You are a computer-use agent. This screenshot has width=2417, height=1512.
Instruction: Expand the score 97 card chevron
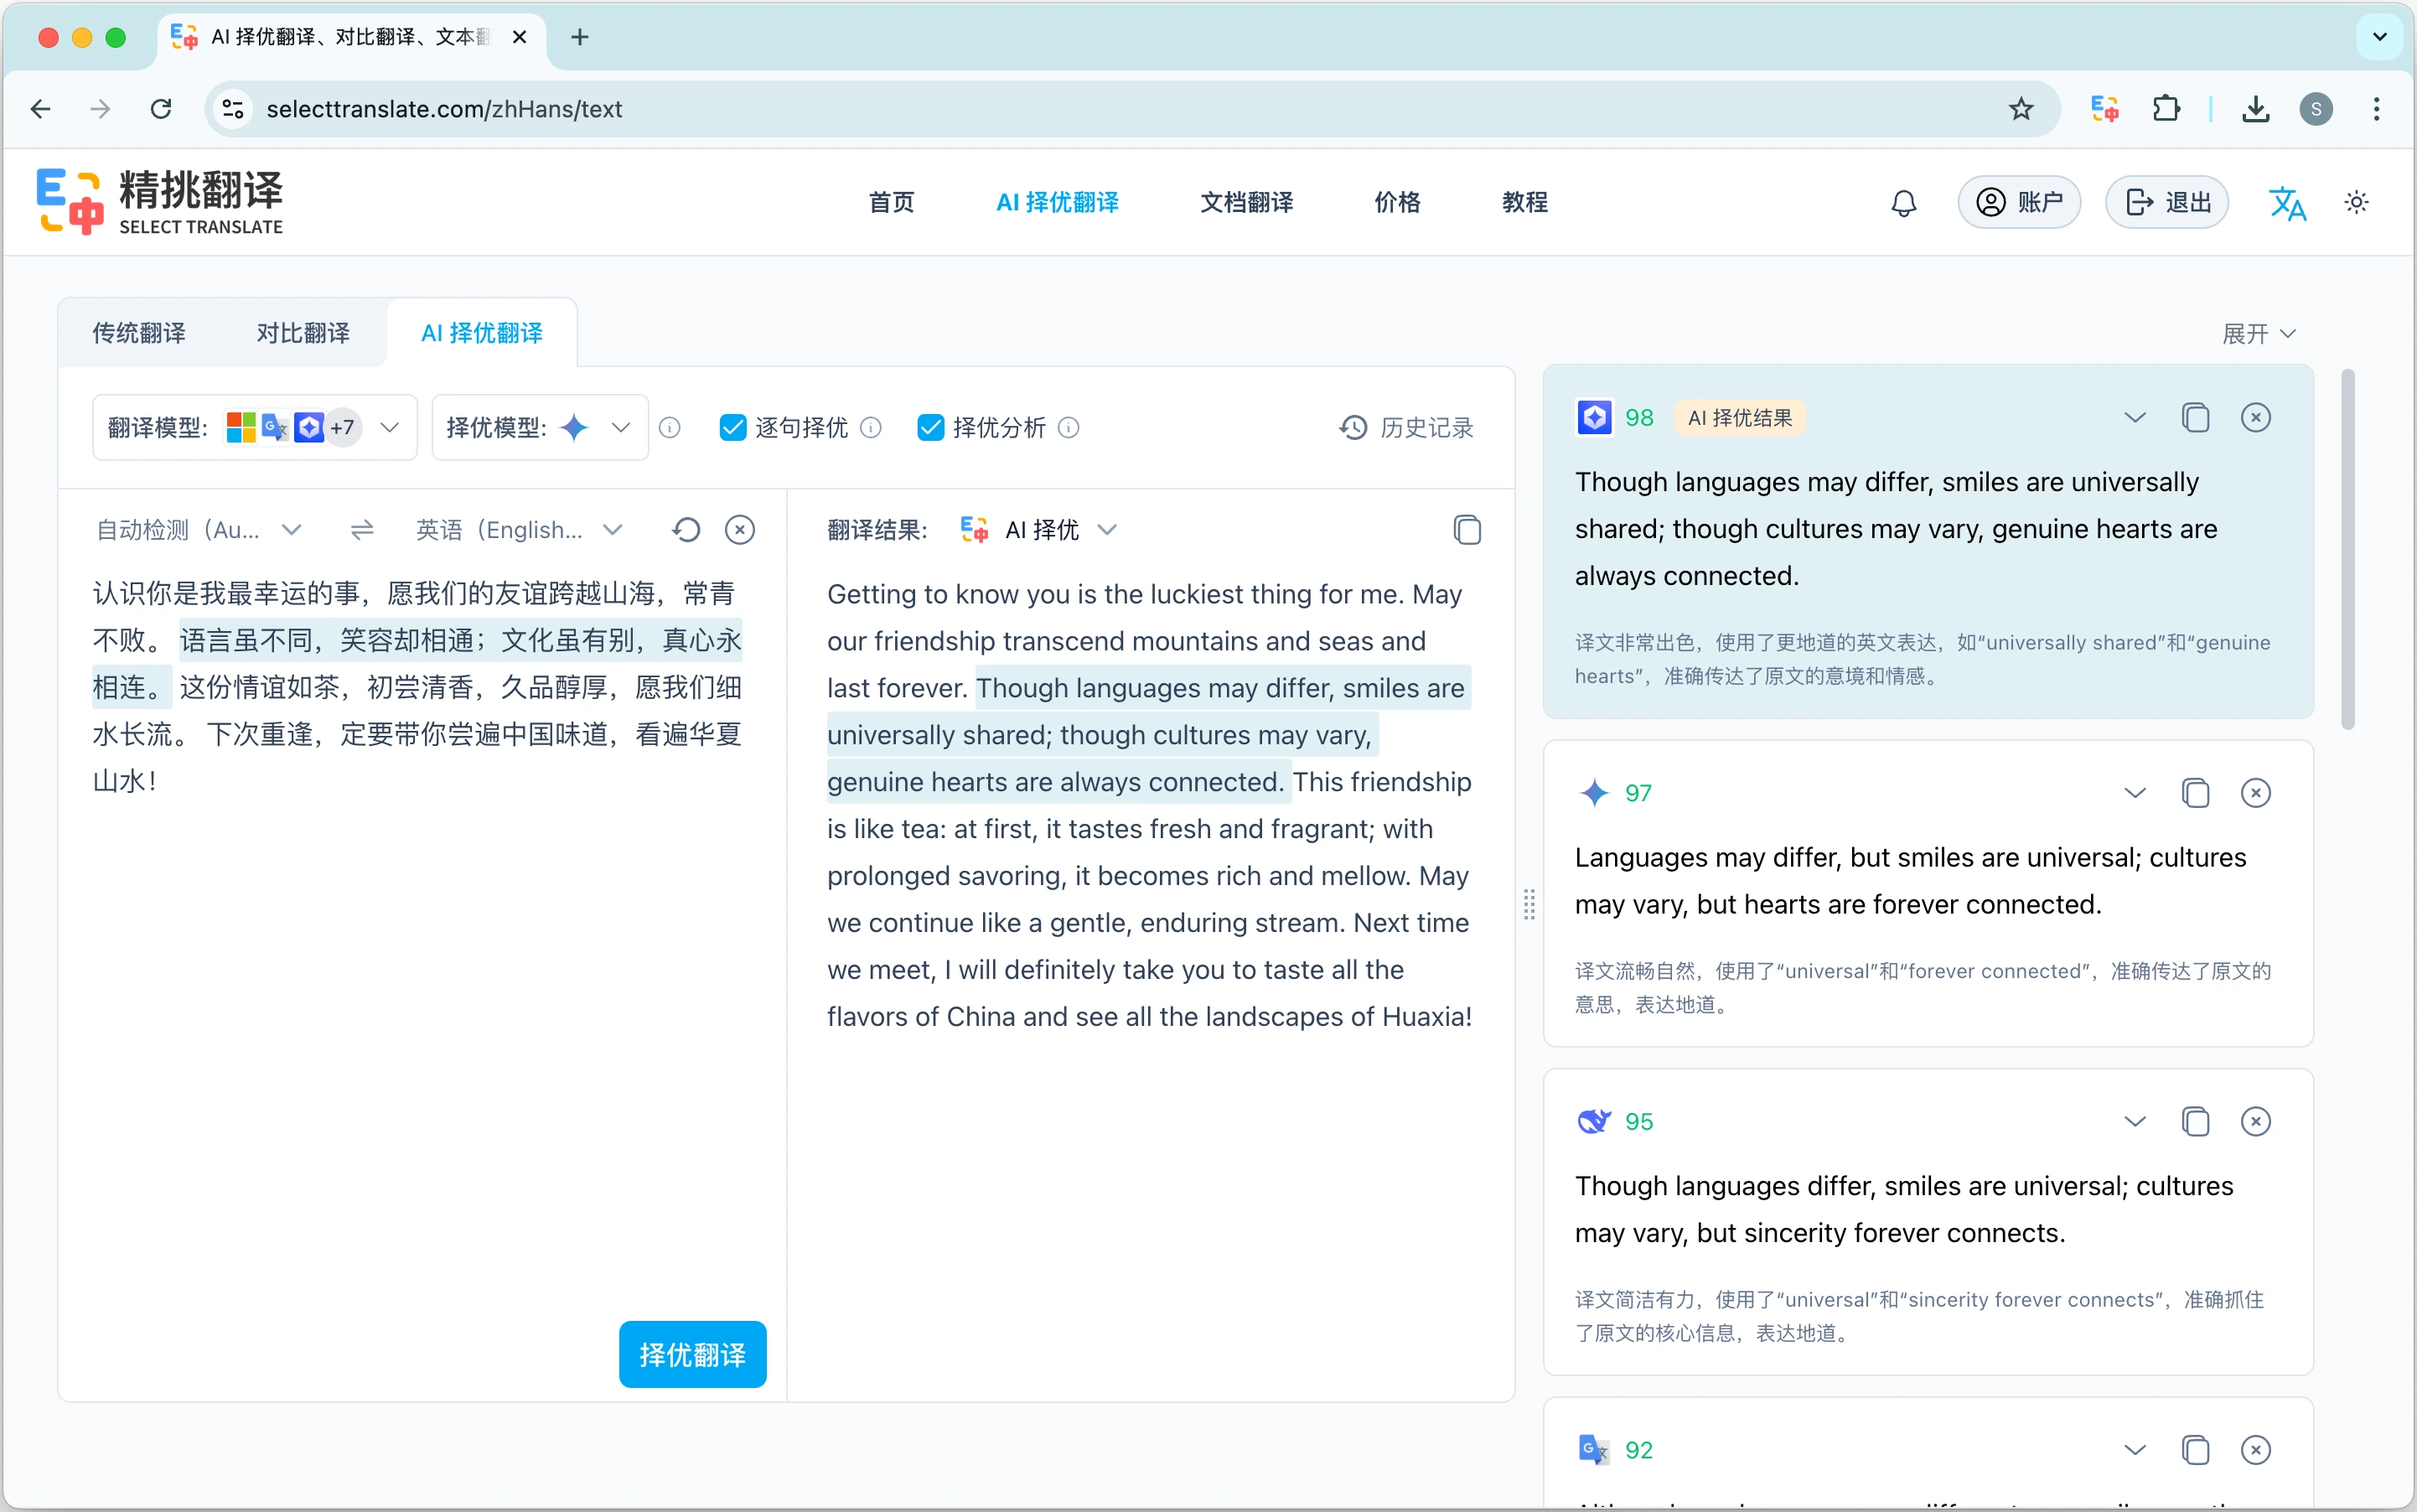(2135, 793)
